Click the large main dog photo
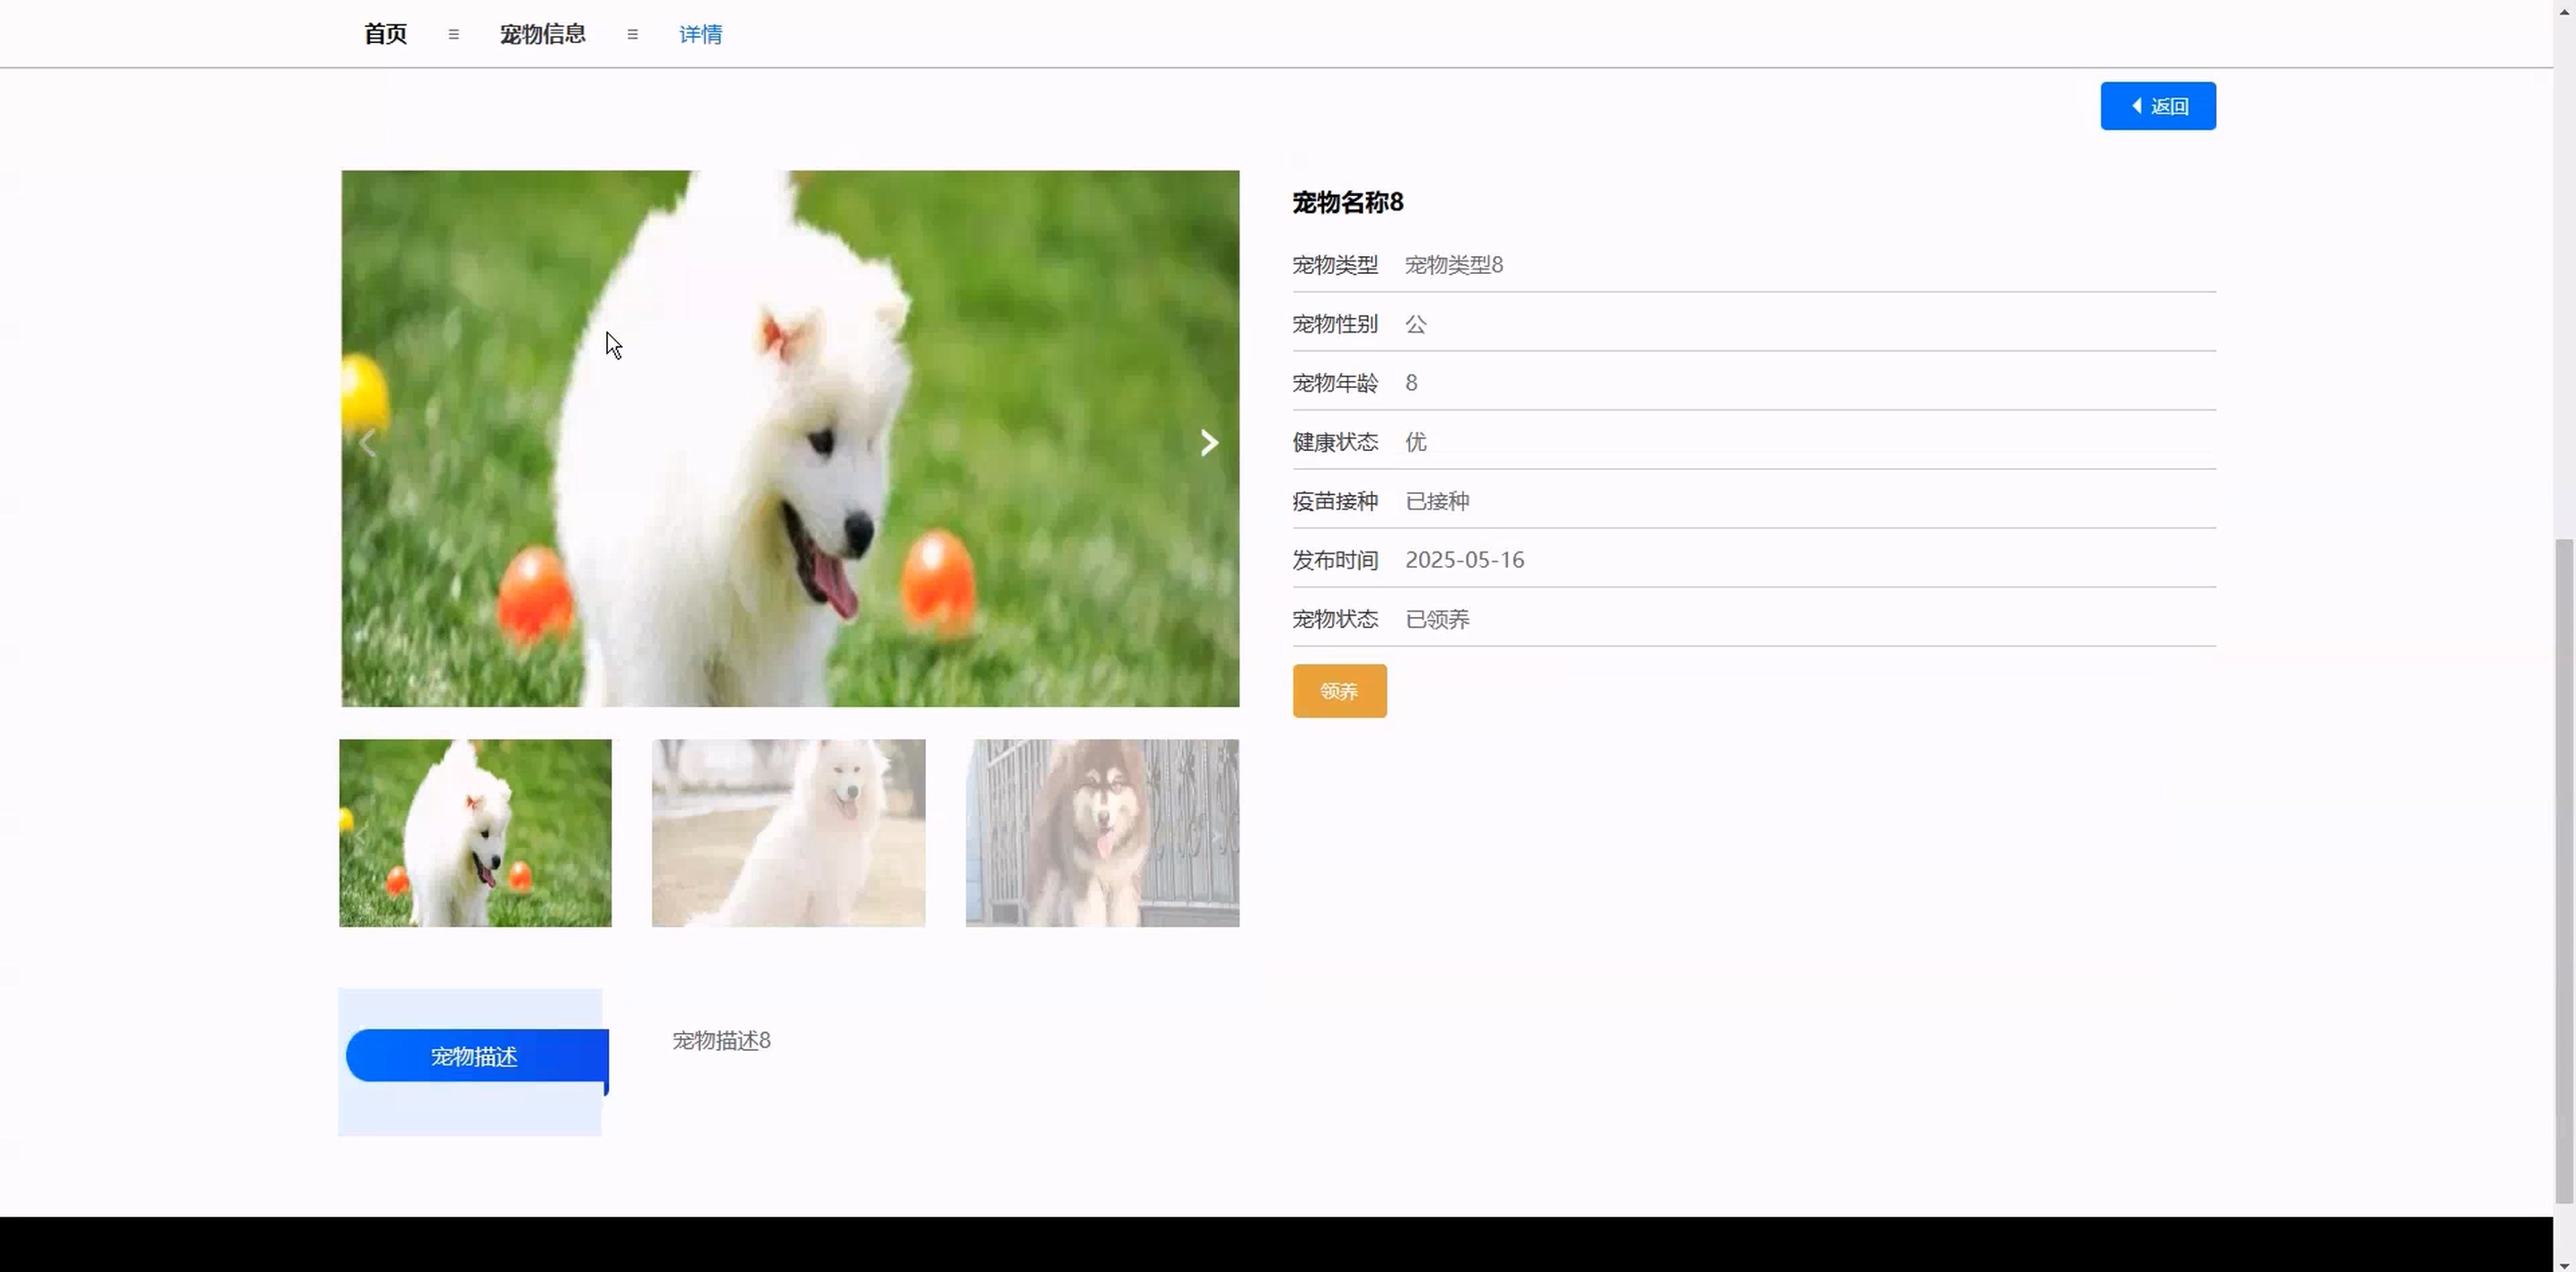This screenshot has width=2576, height=1272. coord(790,438)
